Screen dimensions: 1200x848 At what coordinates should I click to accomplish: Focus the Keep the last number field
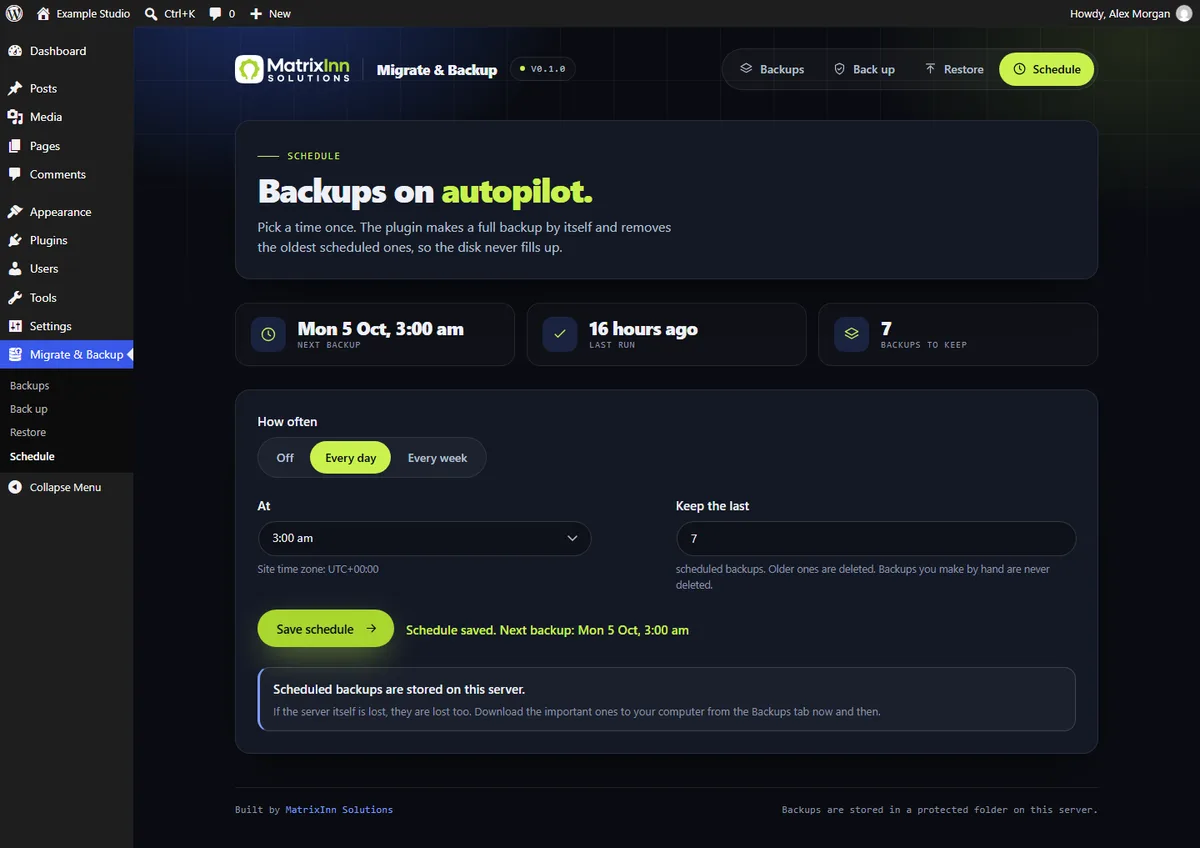(876, 538)
